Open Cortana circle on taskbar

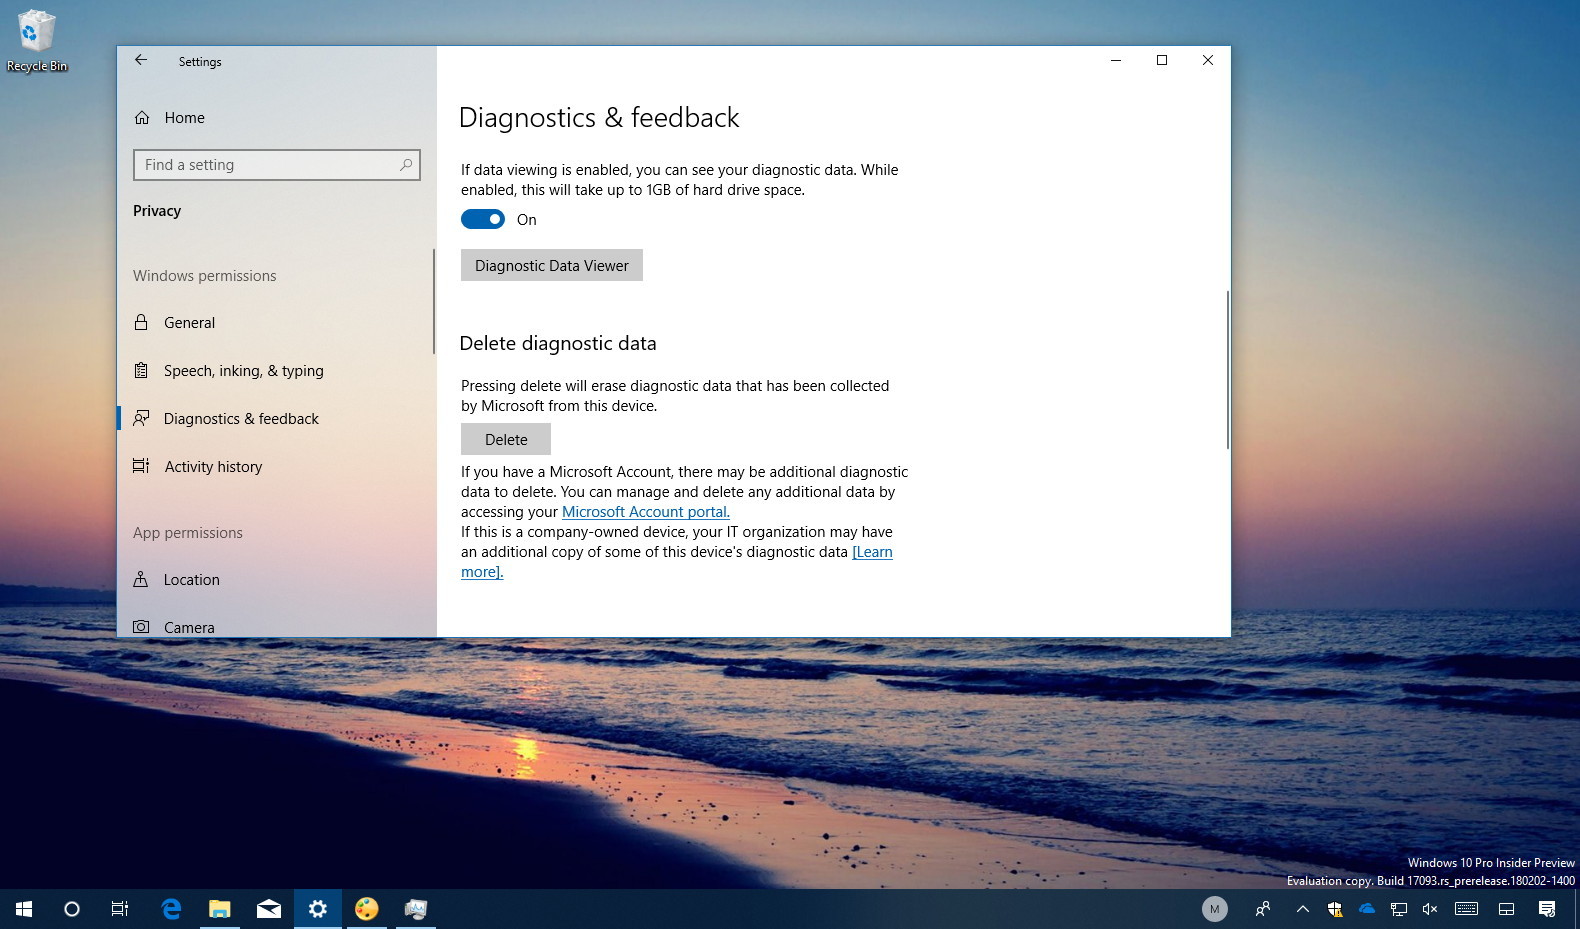[72, 909]
